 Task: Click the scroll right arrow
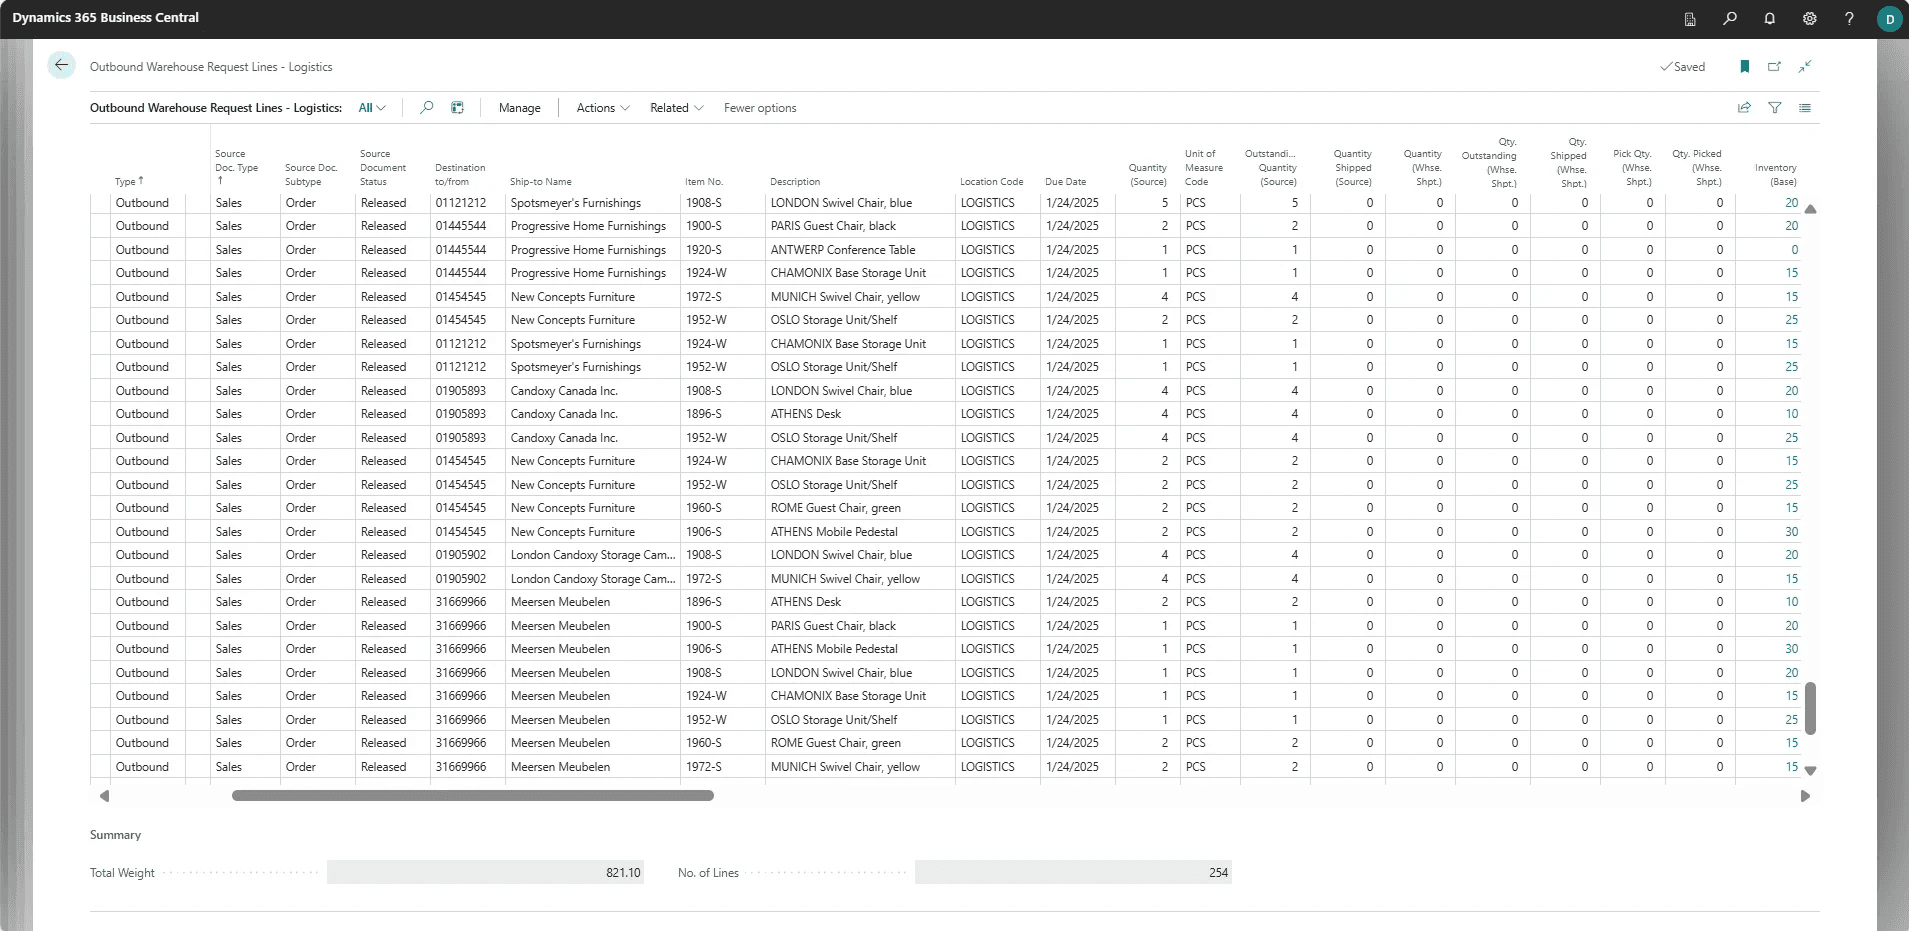pos(1805,796)
